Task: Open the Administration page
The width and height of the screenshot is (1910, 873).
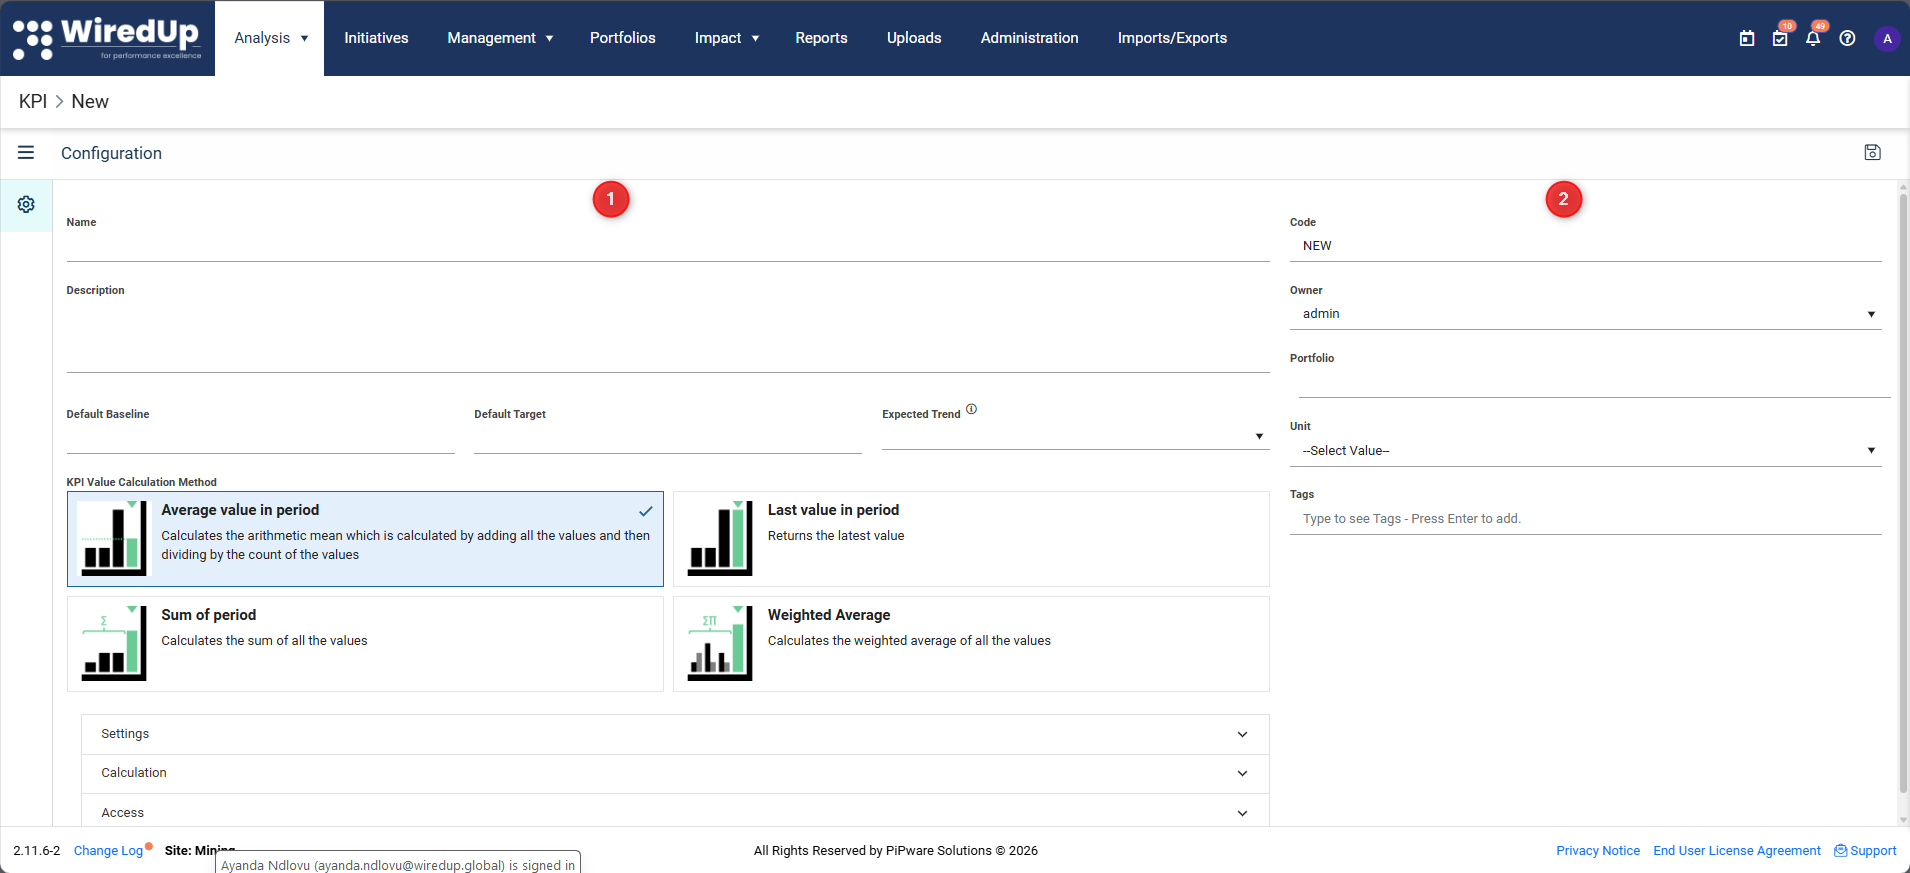Action: pos(1029,38)
